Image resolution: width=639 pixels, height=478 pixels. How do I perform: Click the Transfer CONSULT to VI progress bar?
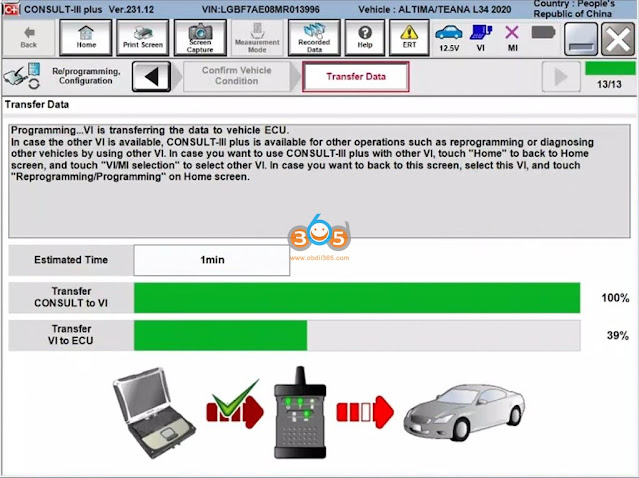point(357,298)
